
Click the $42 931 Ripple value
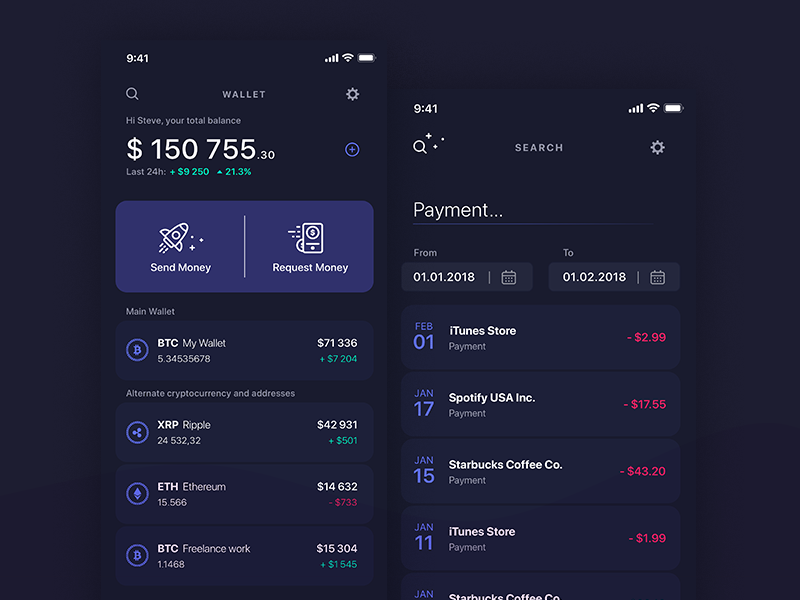tap(337, 424)
